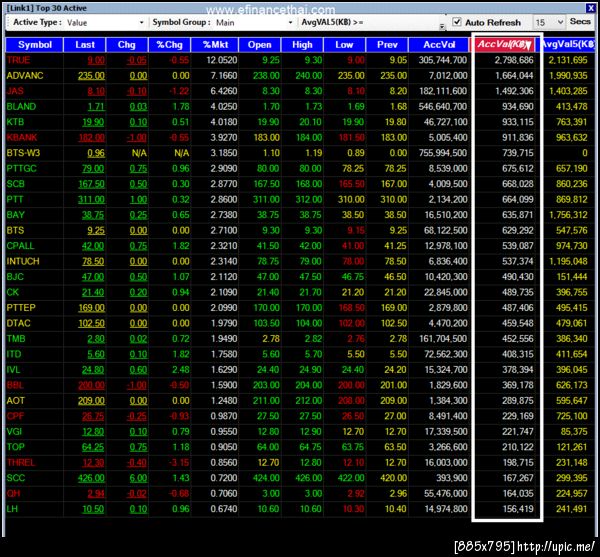Sort by the Last column header
Screen dimensions: 600x557
pyautogui.click(x=85, y=45)
